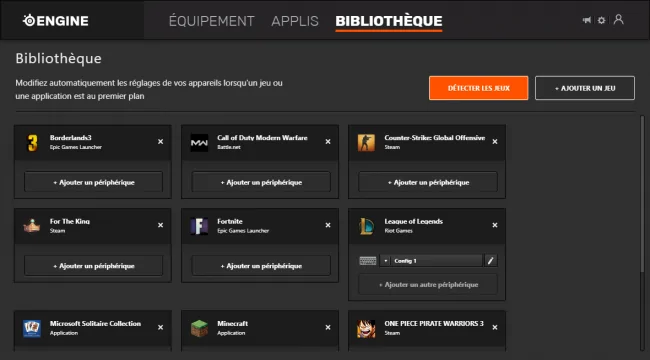Viewport: 650px width, 360px height.
Task: Remove Counter-Strike: Global Offensive from library
Action: [495, 142]
